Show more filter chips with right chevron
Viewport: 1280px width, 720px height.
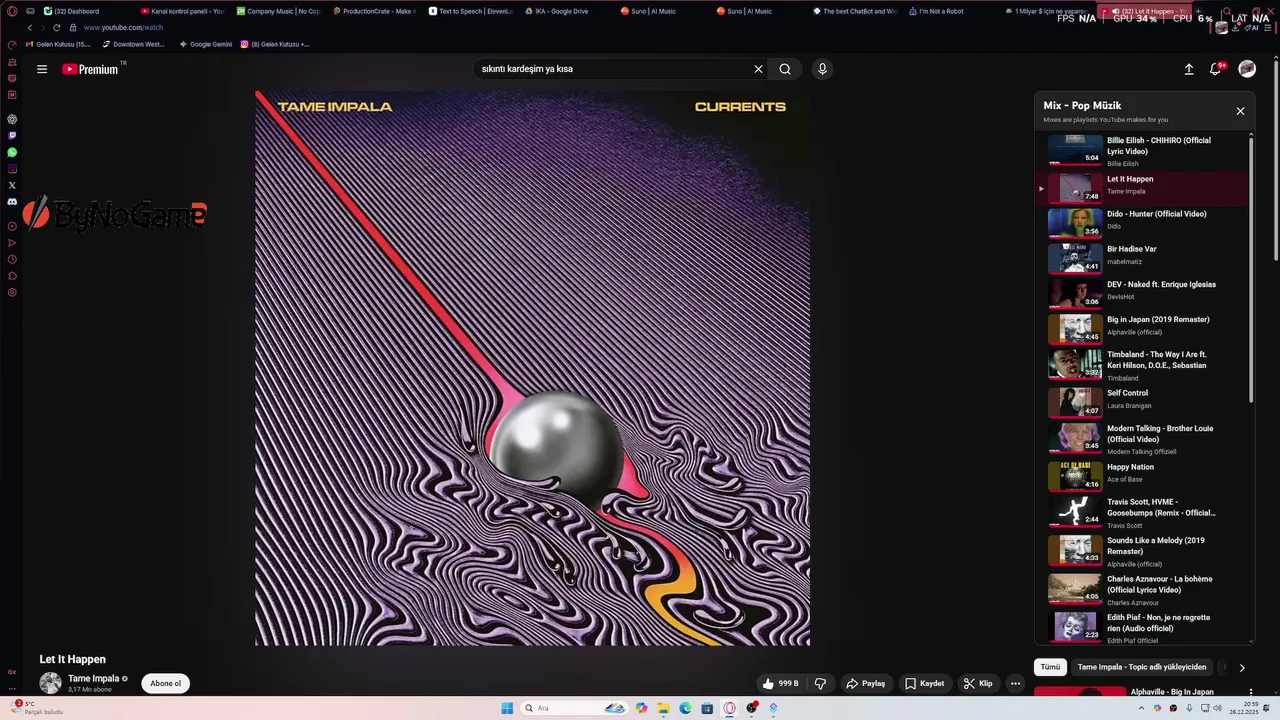1242,667
